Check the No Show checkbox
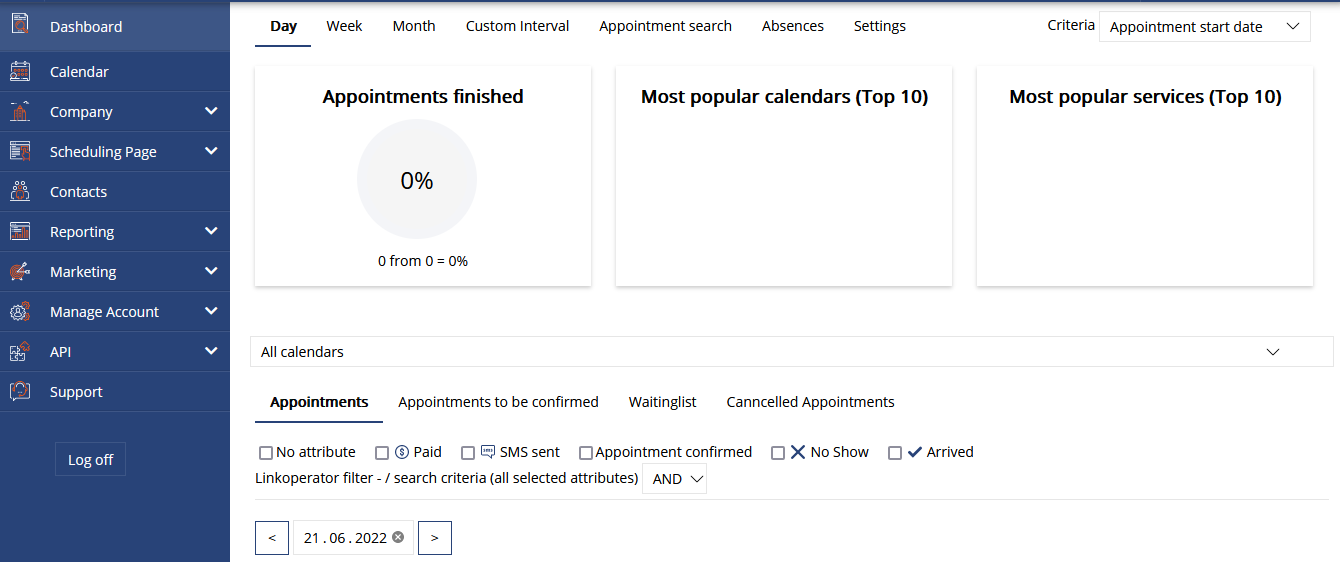 pos(778,453)
